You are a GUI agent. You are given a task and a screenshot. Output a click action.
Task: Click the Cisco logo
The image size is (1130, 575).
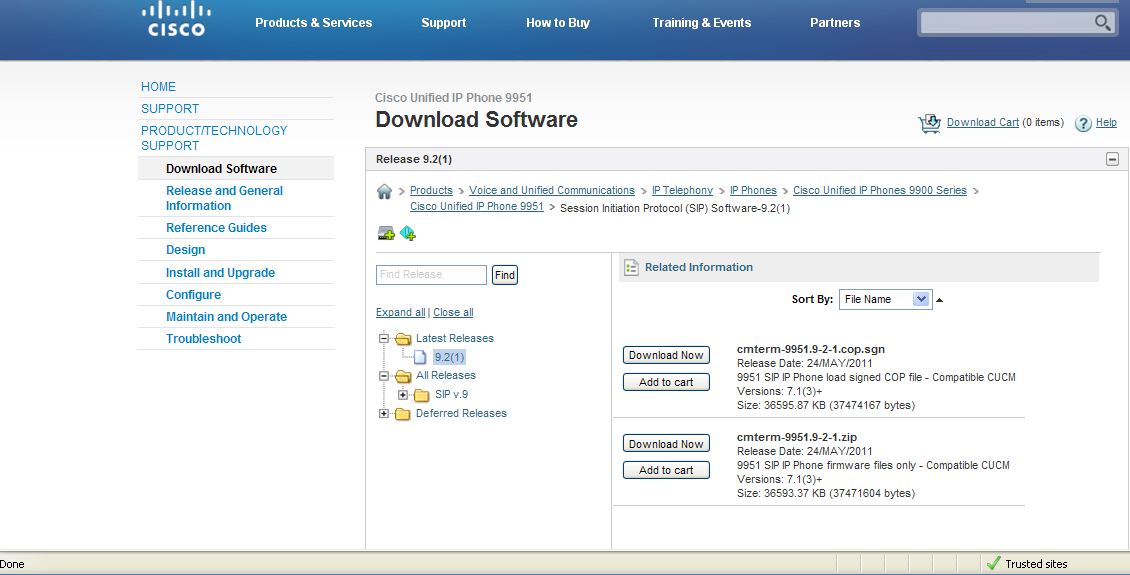coord(176,19)
